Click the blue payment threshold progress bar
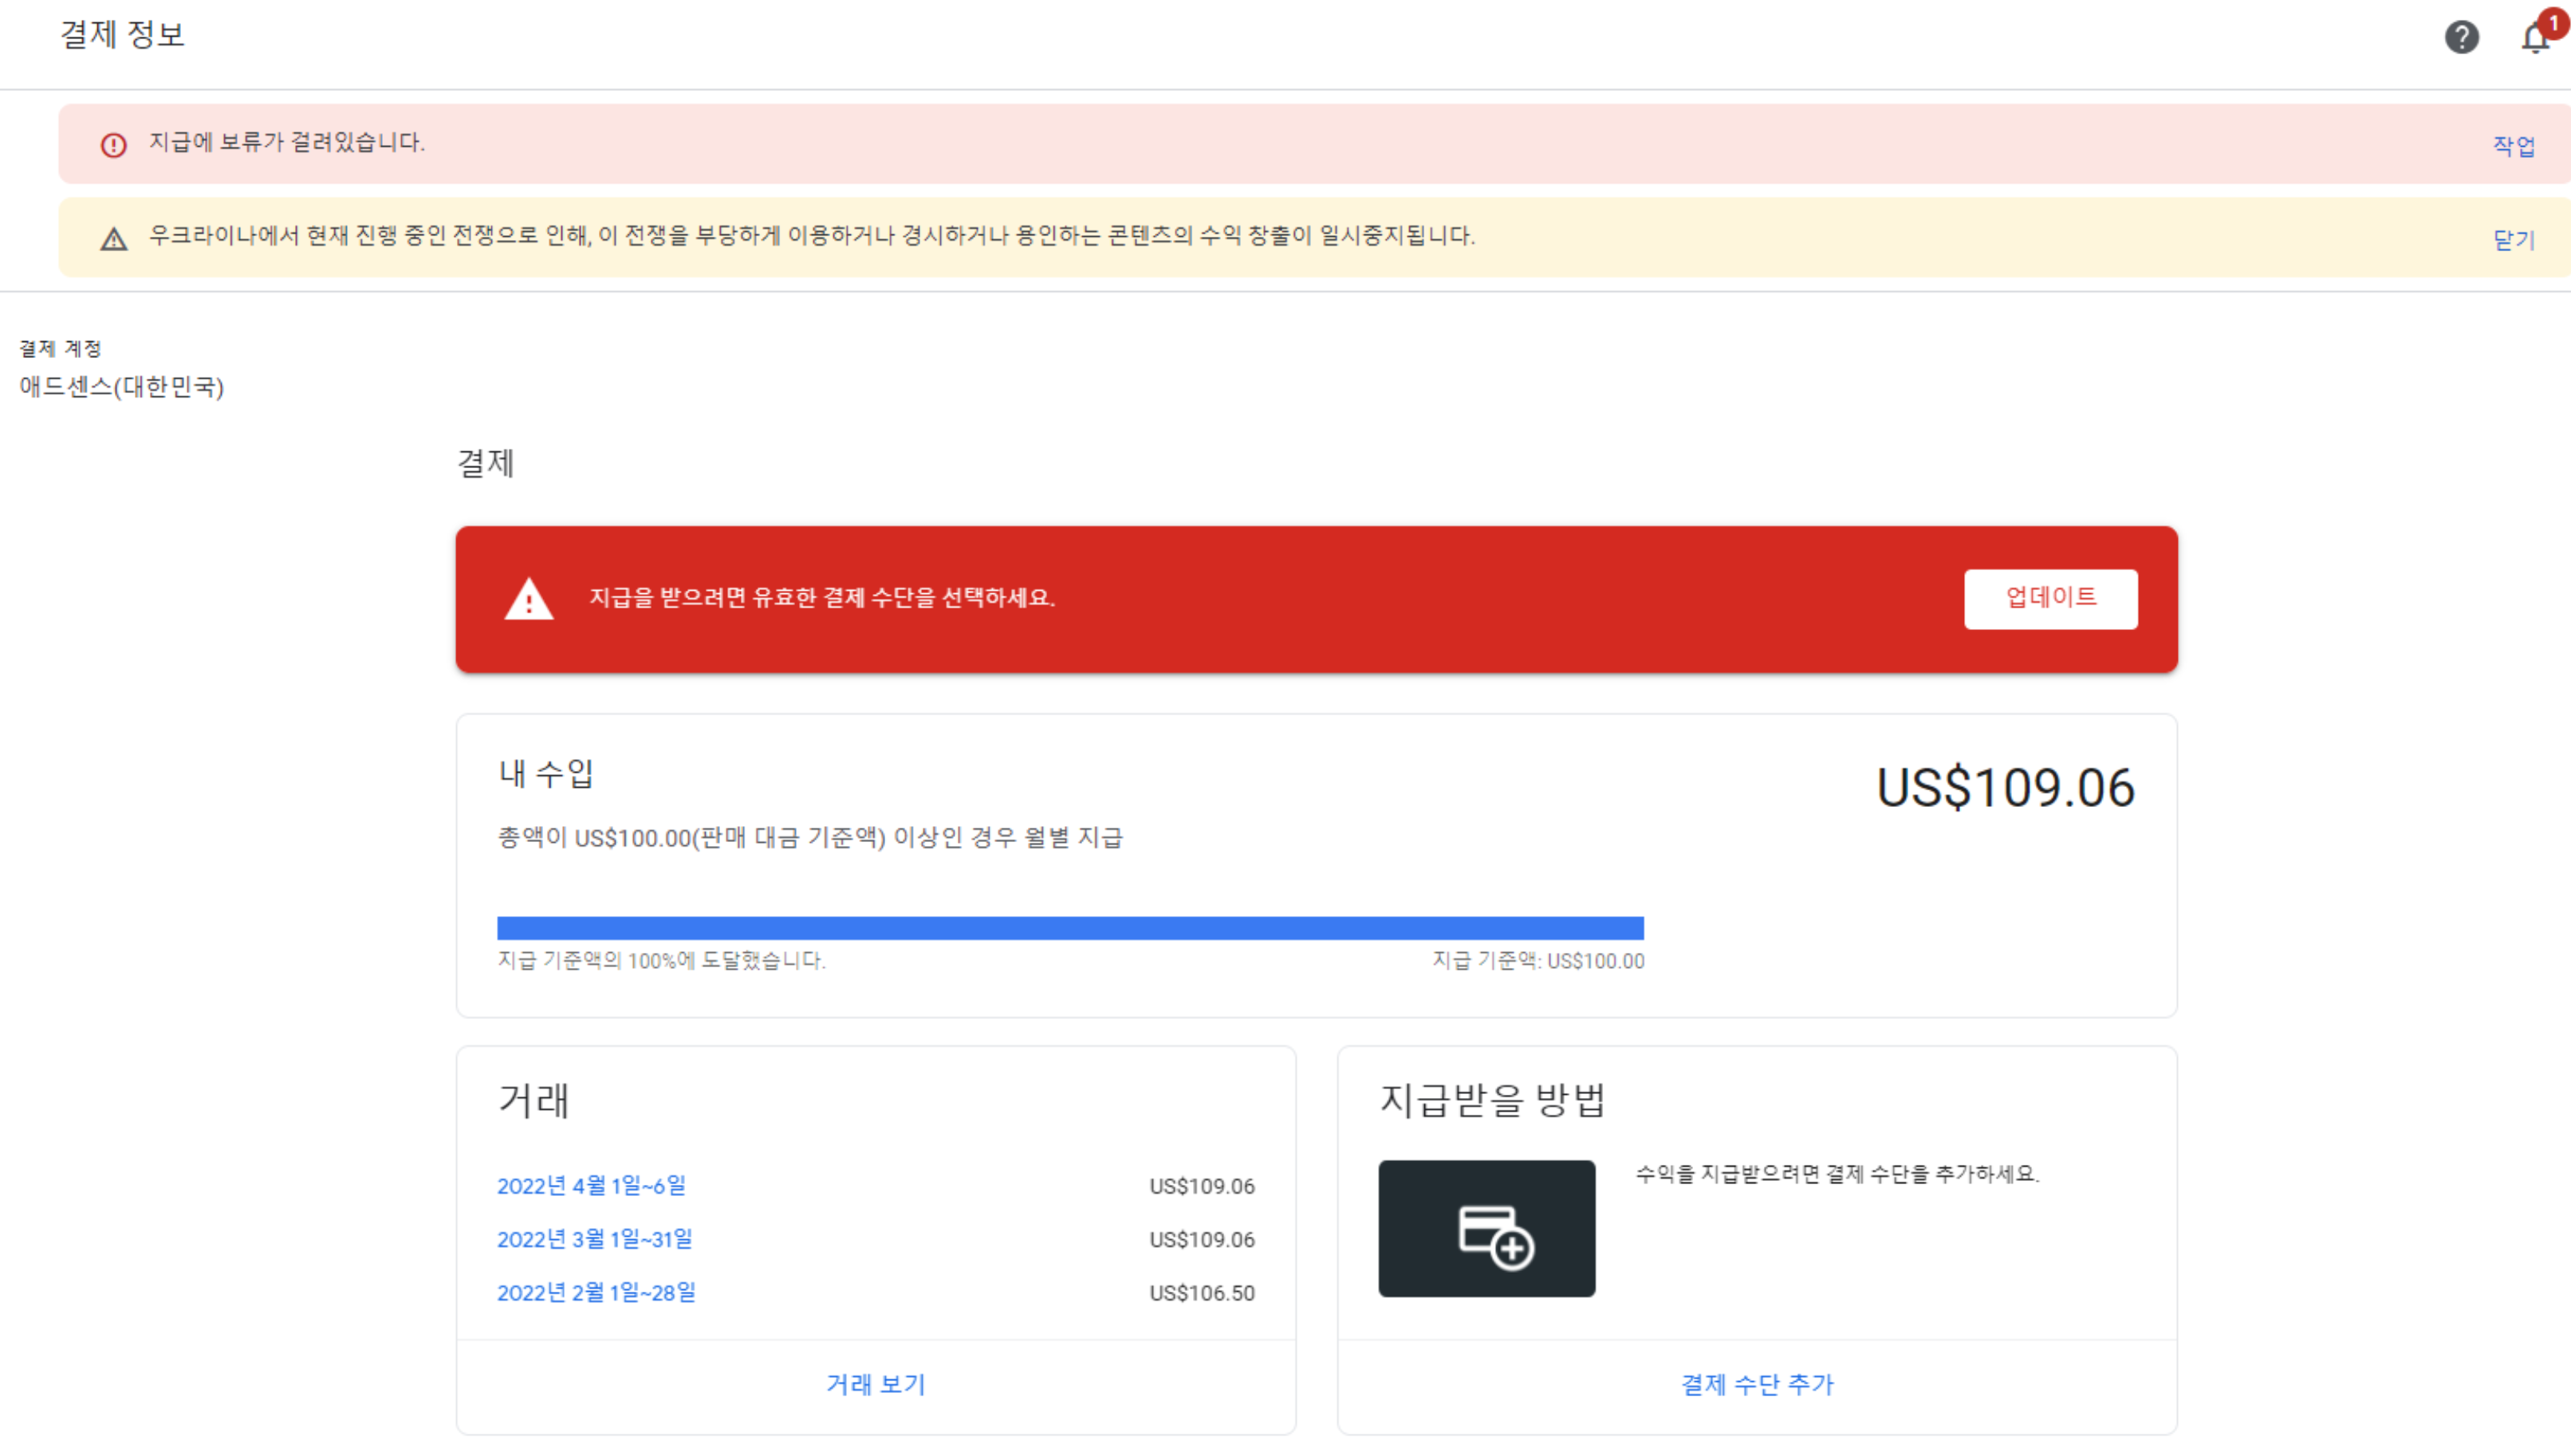2571x1456 pixels. click(1070, 928)
